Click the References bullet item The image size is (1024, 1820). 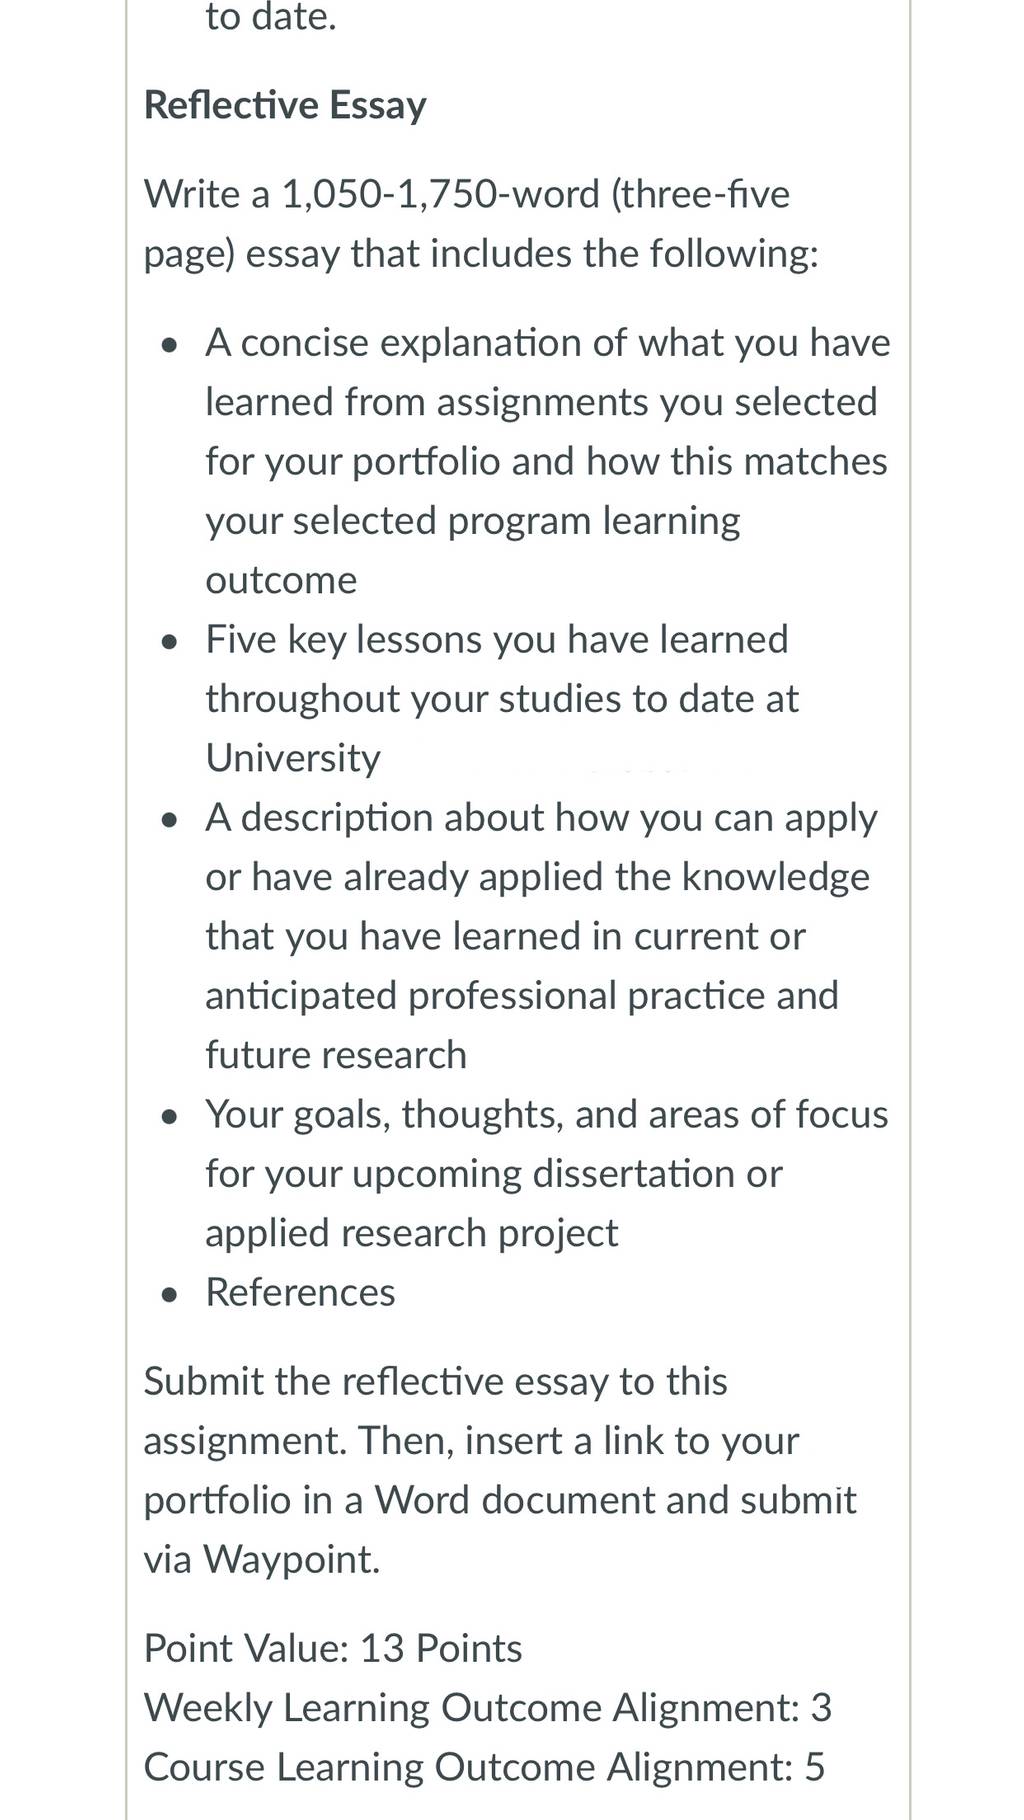pos(300,1292)
